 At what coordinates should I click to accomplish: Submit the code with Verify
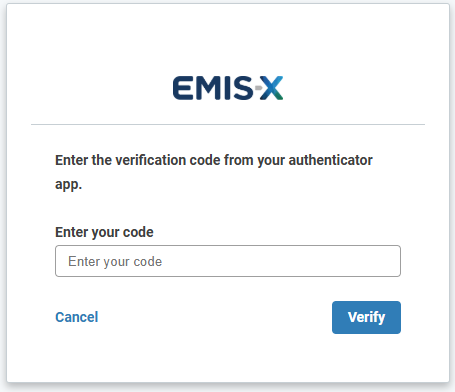coord(366,317)
